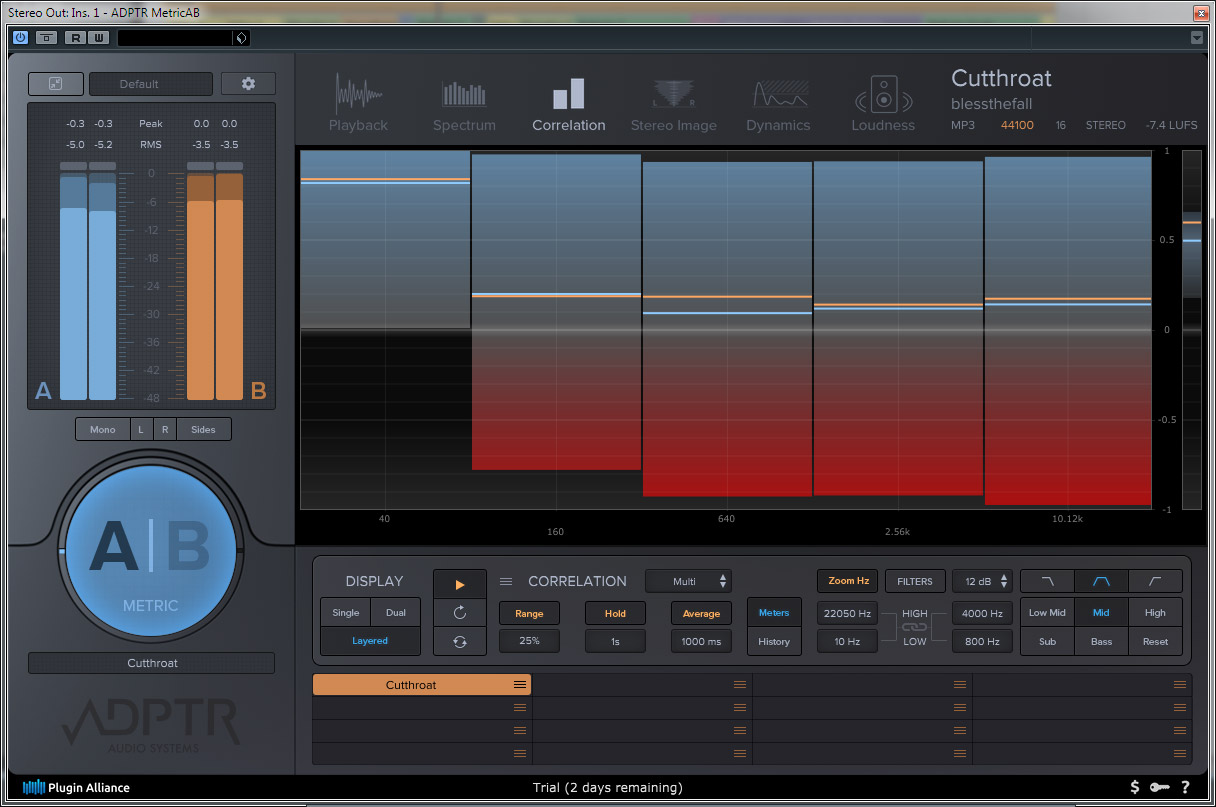Show the Loudness tab
This screenshot has width=1216, height=807.
pos(883,103)
